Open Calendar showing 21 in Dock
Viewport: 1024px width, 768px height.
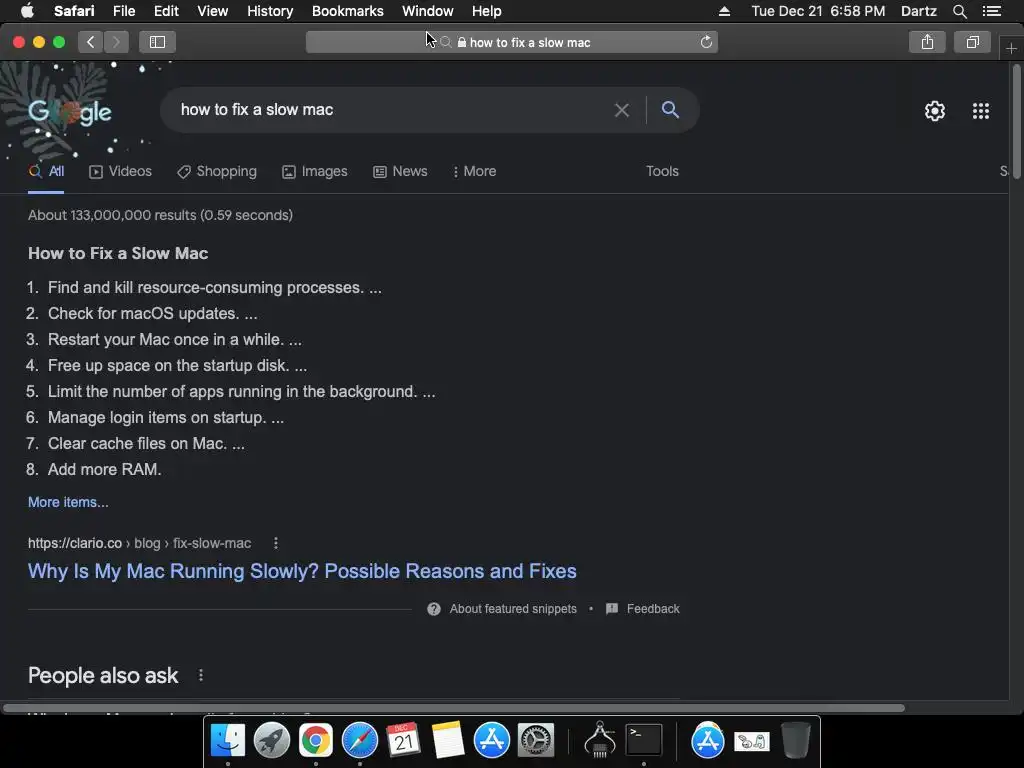404,741
